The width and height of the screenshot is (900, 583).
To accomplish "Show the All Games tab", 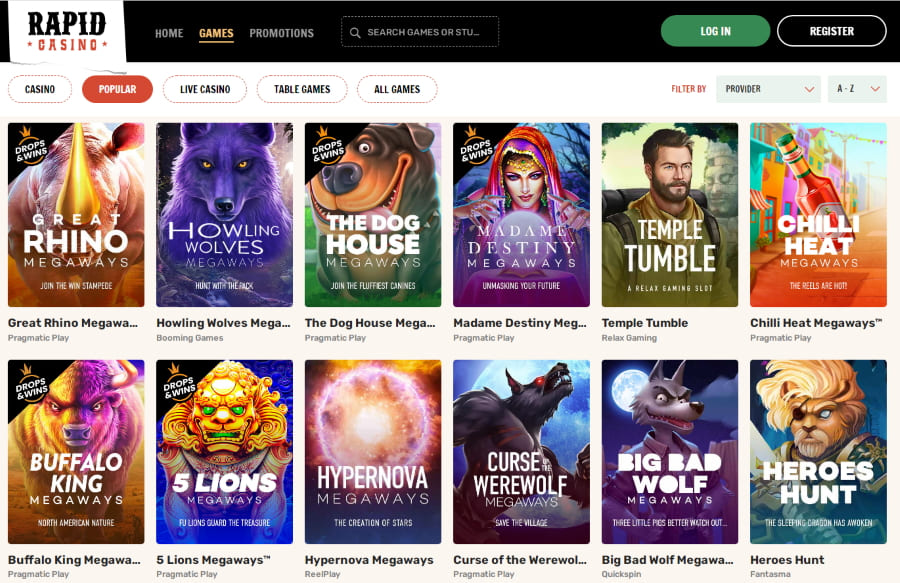I will pyautogui.click(x=397, y=89).
